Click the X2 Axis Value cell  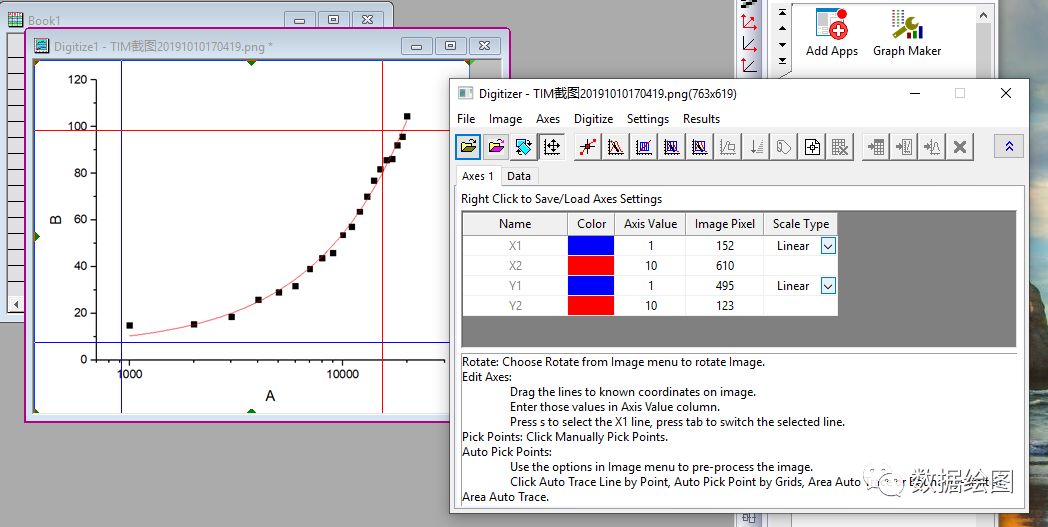650,266
